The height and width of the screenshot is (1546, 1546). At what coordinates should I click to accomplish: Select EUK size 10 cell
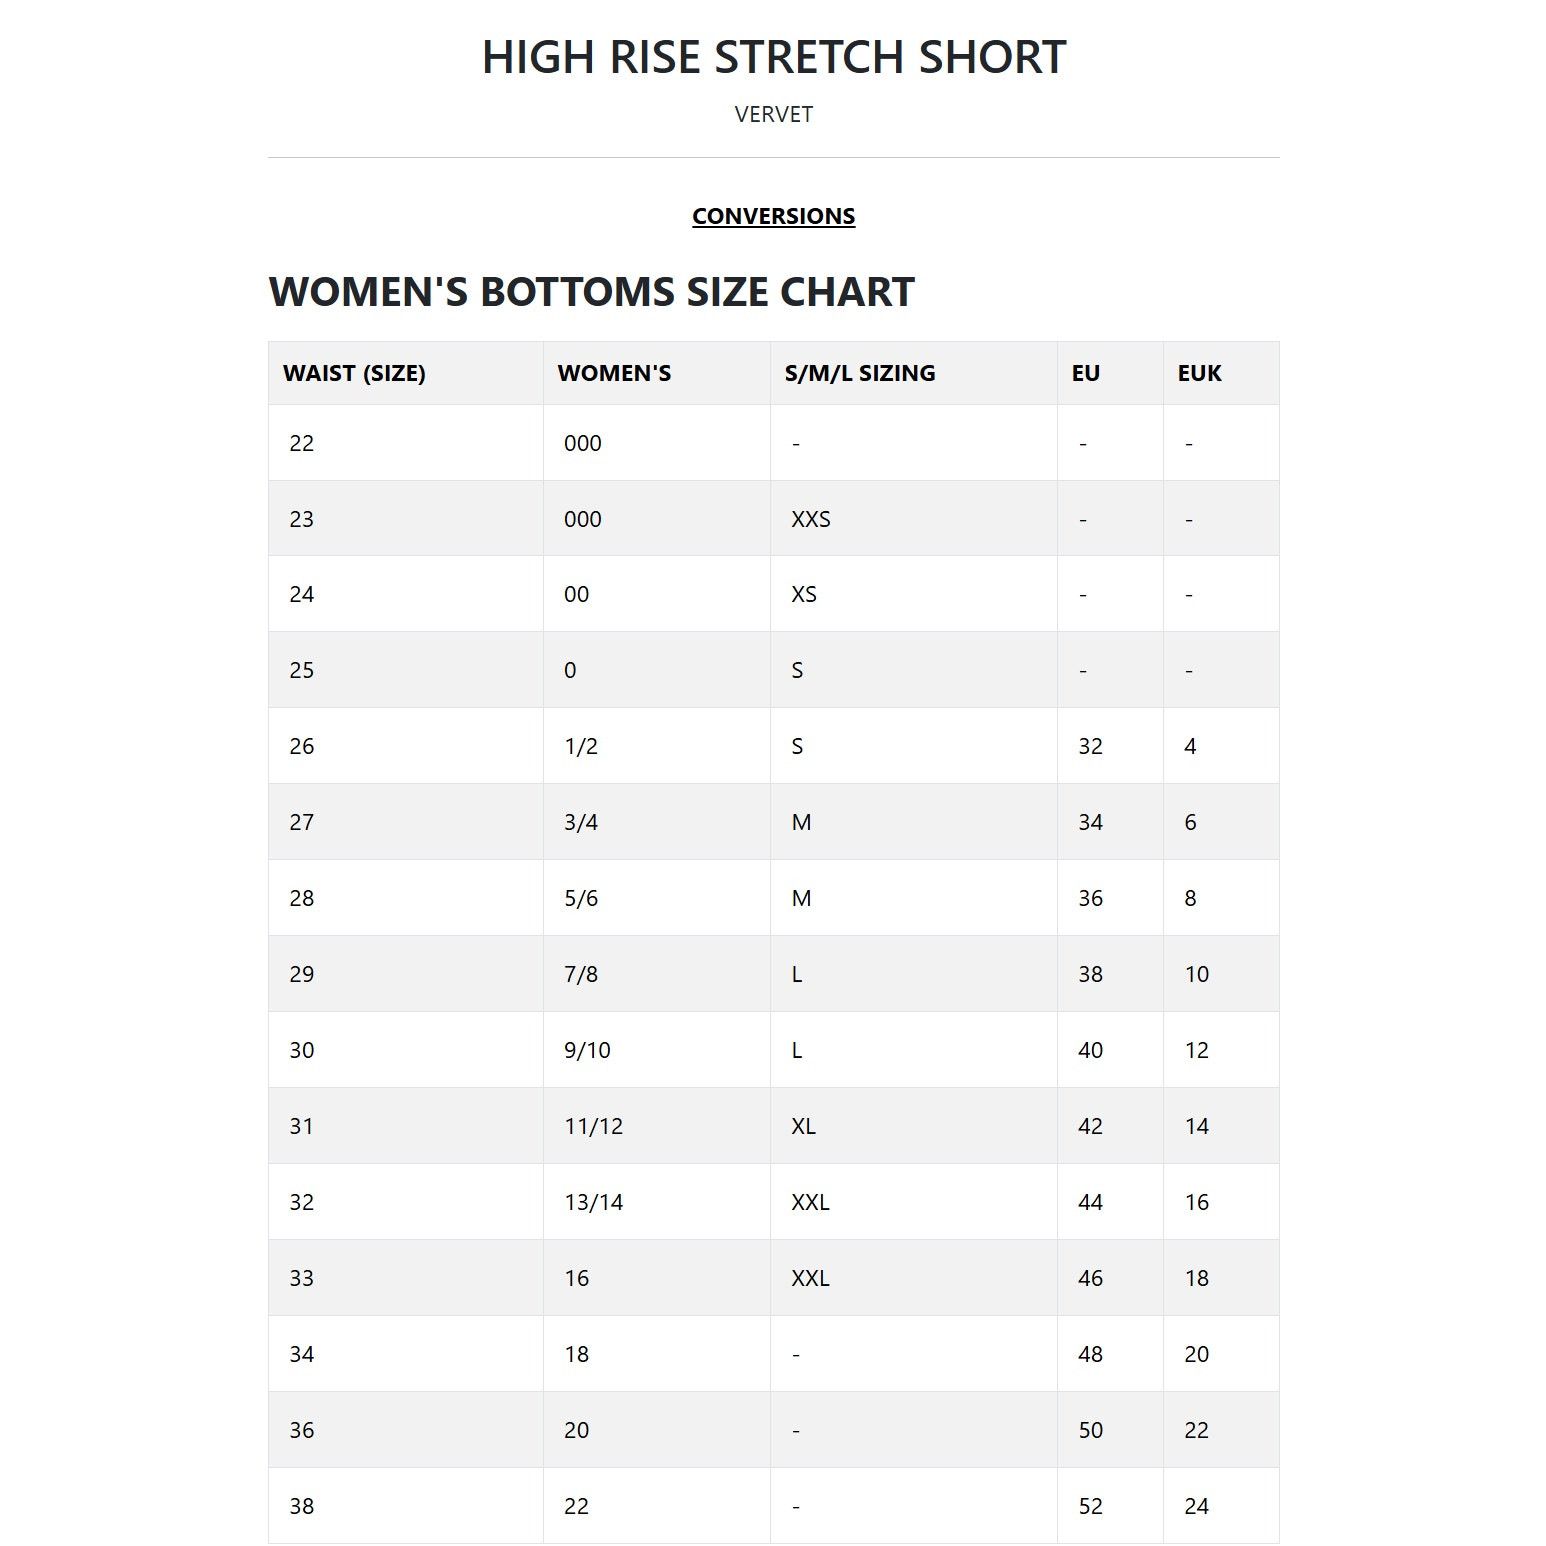pos(1221,974)
